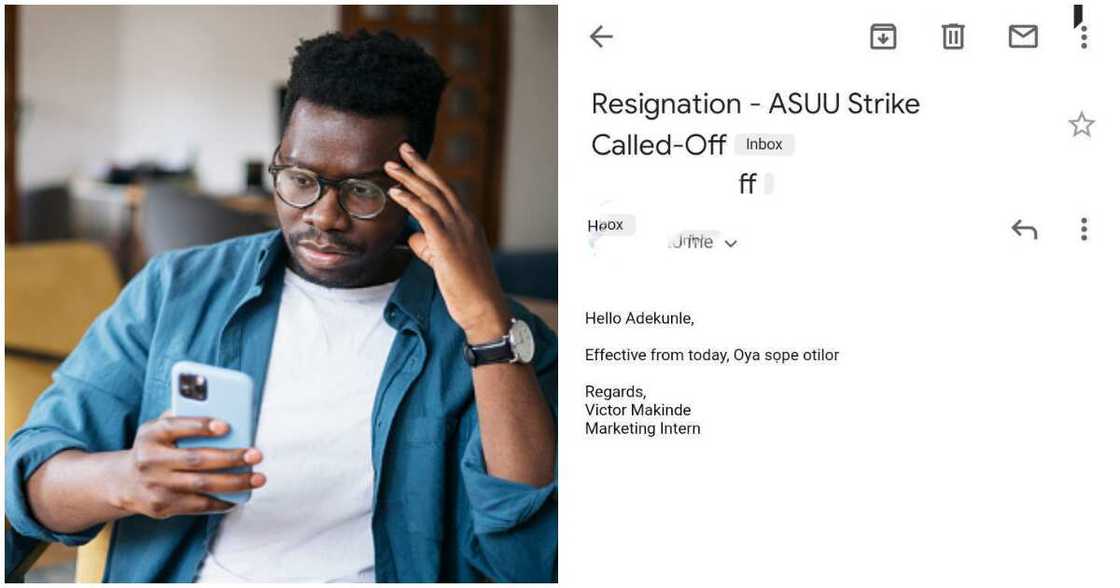Tap the 'Hello Adekunle,' greeting line
Viewport: 1120px width, 588px height.
point(639,319)
